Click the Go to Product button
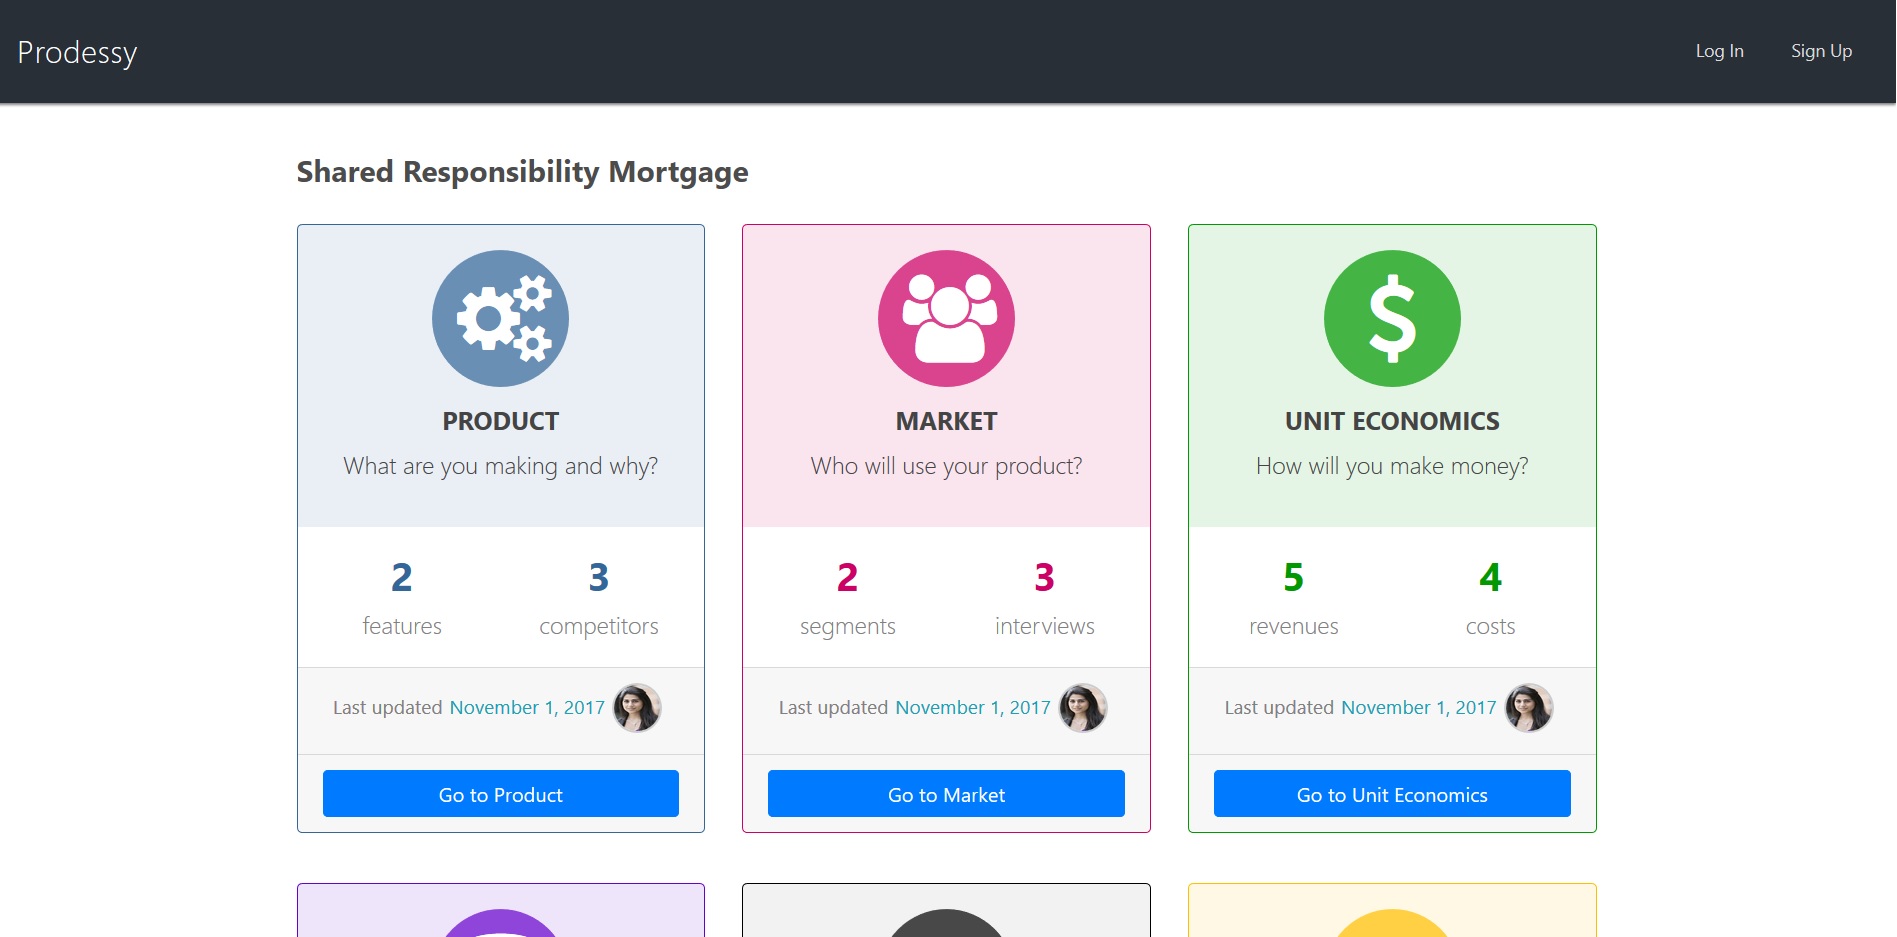1897x937 pixels. pos(501,794)
